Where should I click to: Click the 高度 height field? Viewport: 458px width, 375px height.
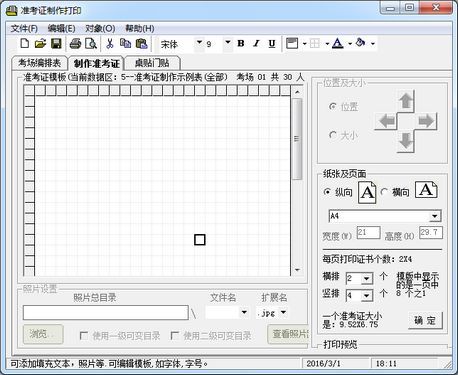pos(431,232)
